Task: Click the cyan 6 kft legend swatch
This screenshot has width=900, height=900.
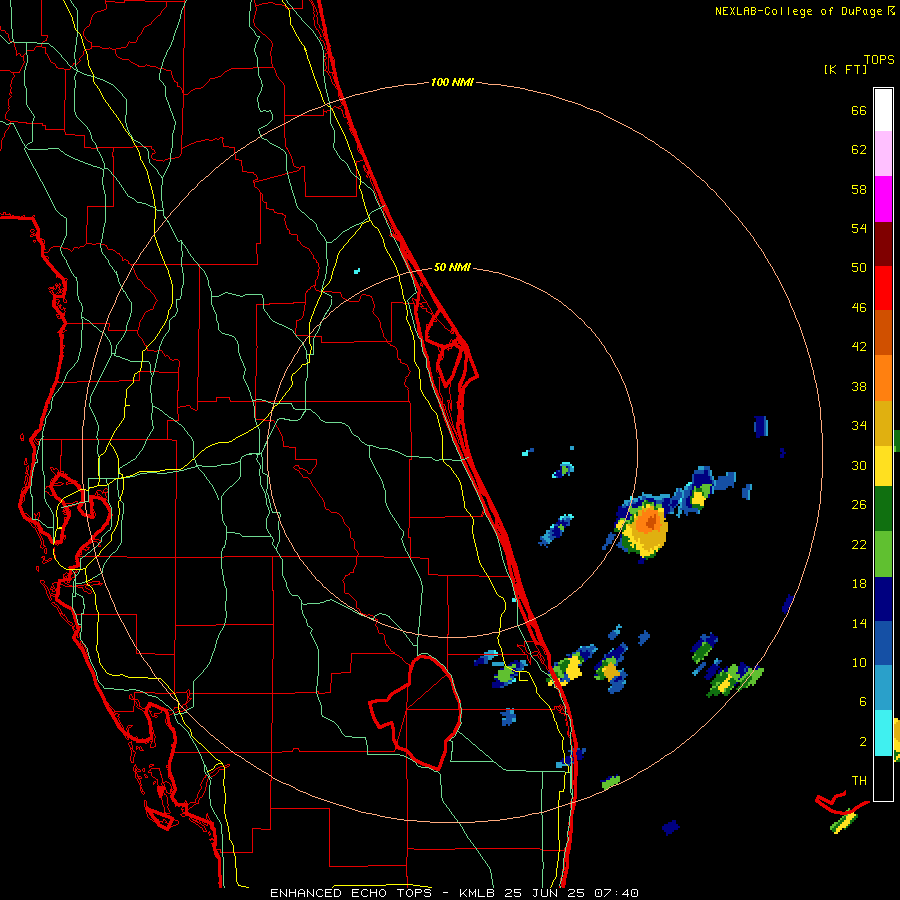Action: [883, 733]
